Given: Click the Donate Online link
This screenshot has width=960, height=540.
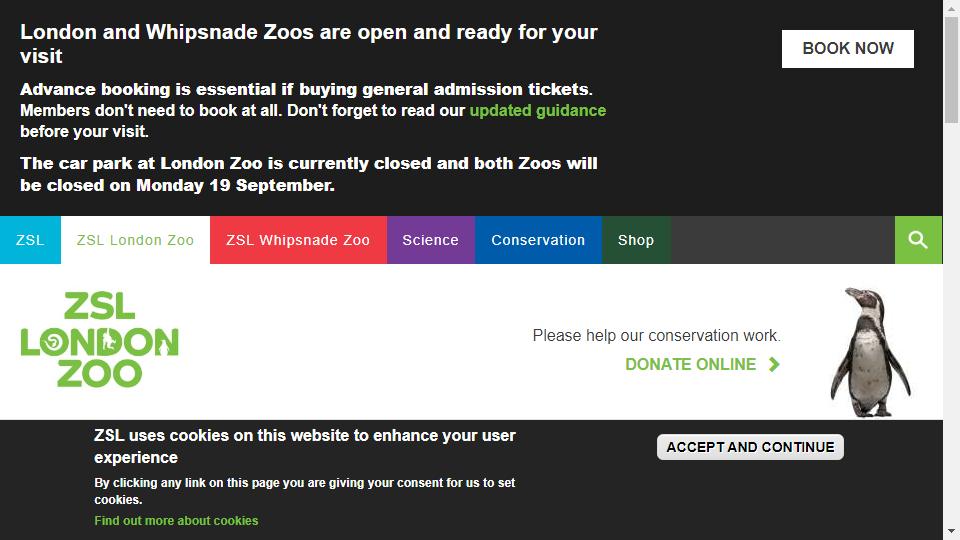Looking at the screenshot, I should [691, 364].
